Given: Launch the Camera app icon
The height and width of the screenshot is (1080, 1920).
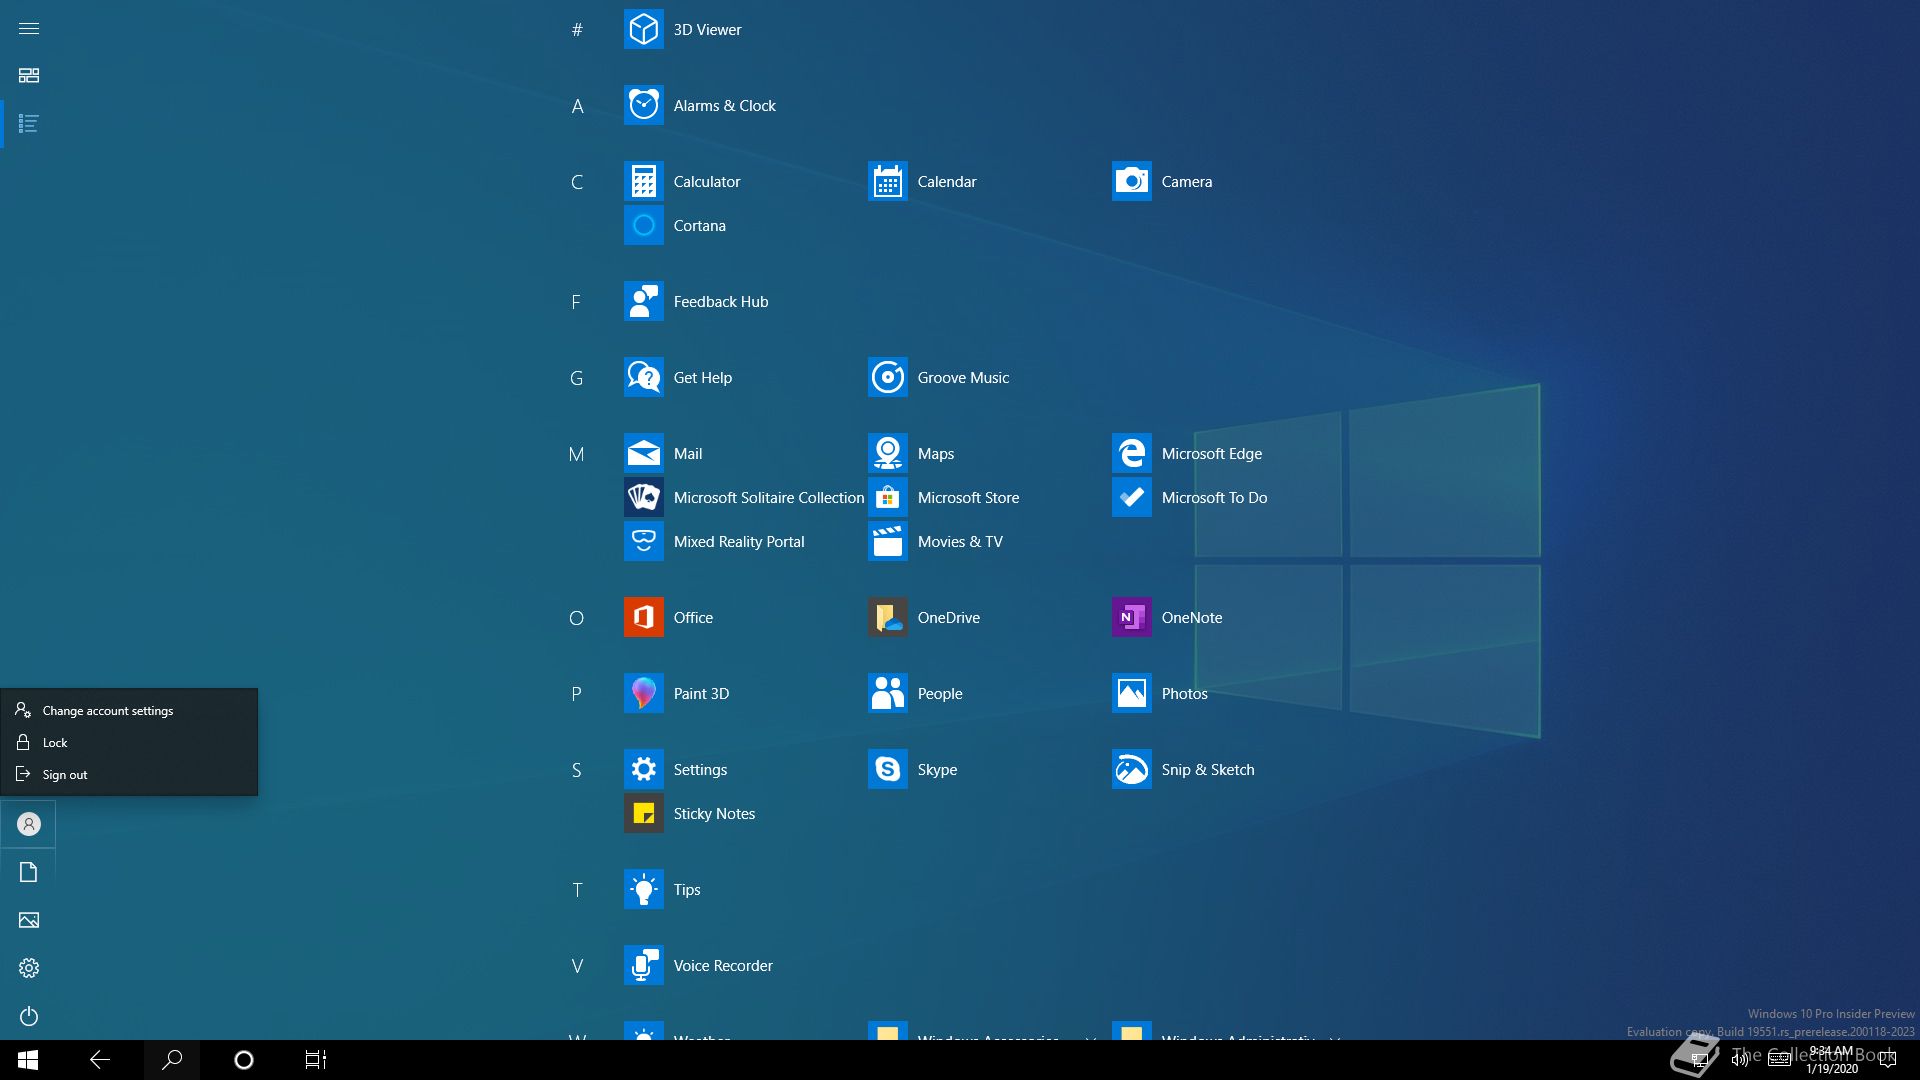Looking at the screenshot, I should 1131,181.
